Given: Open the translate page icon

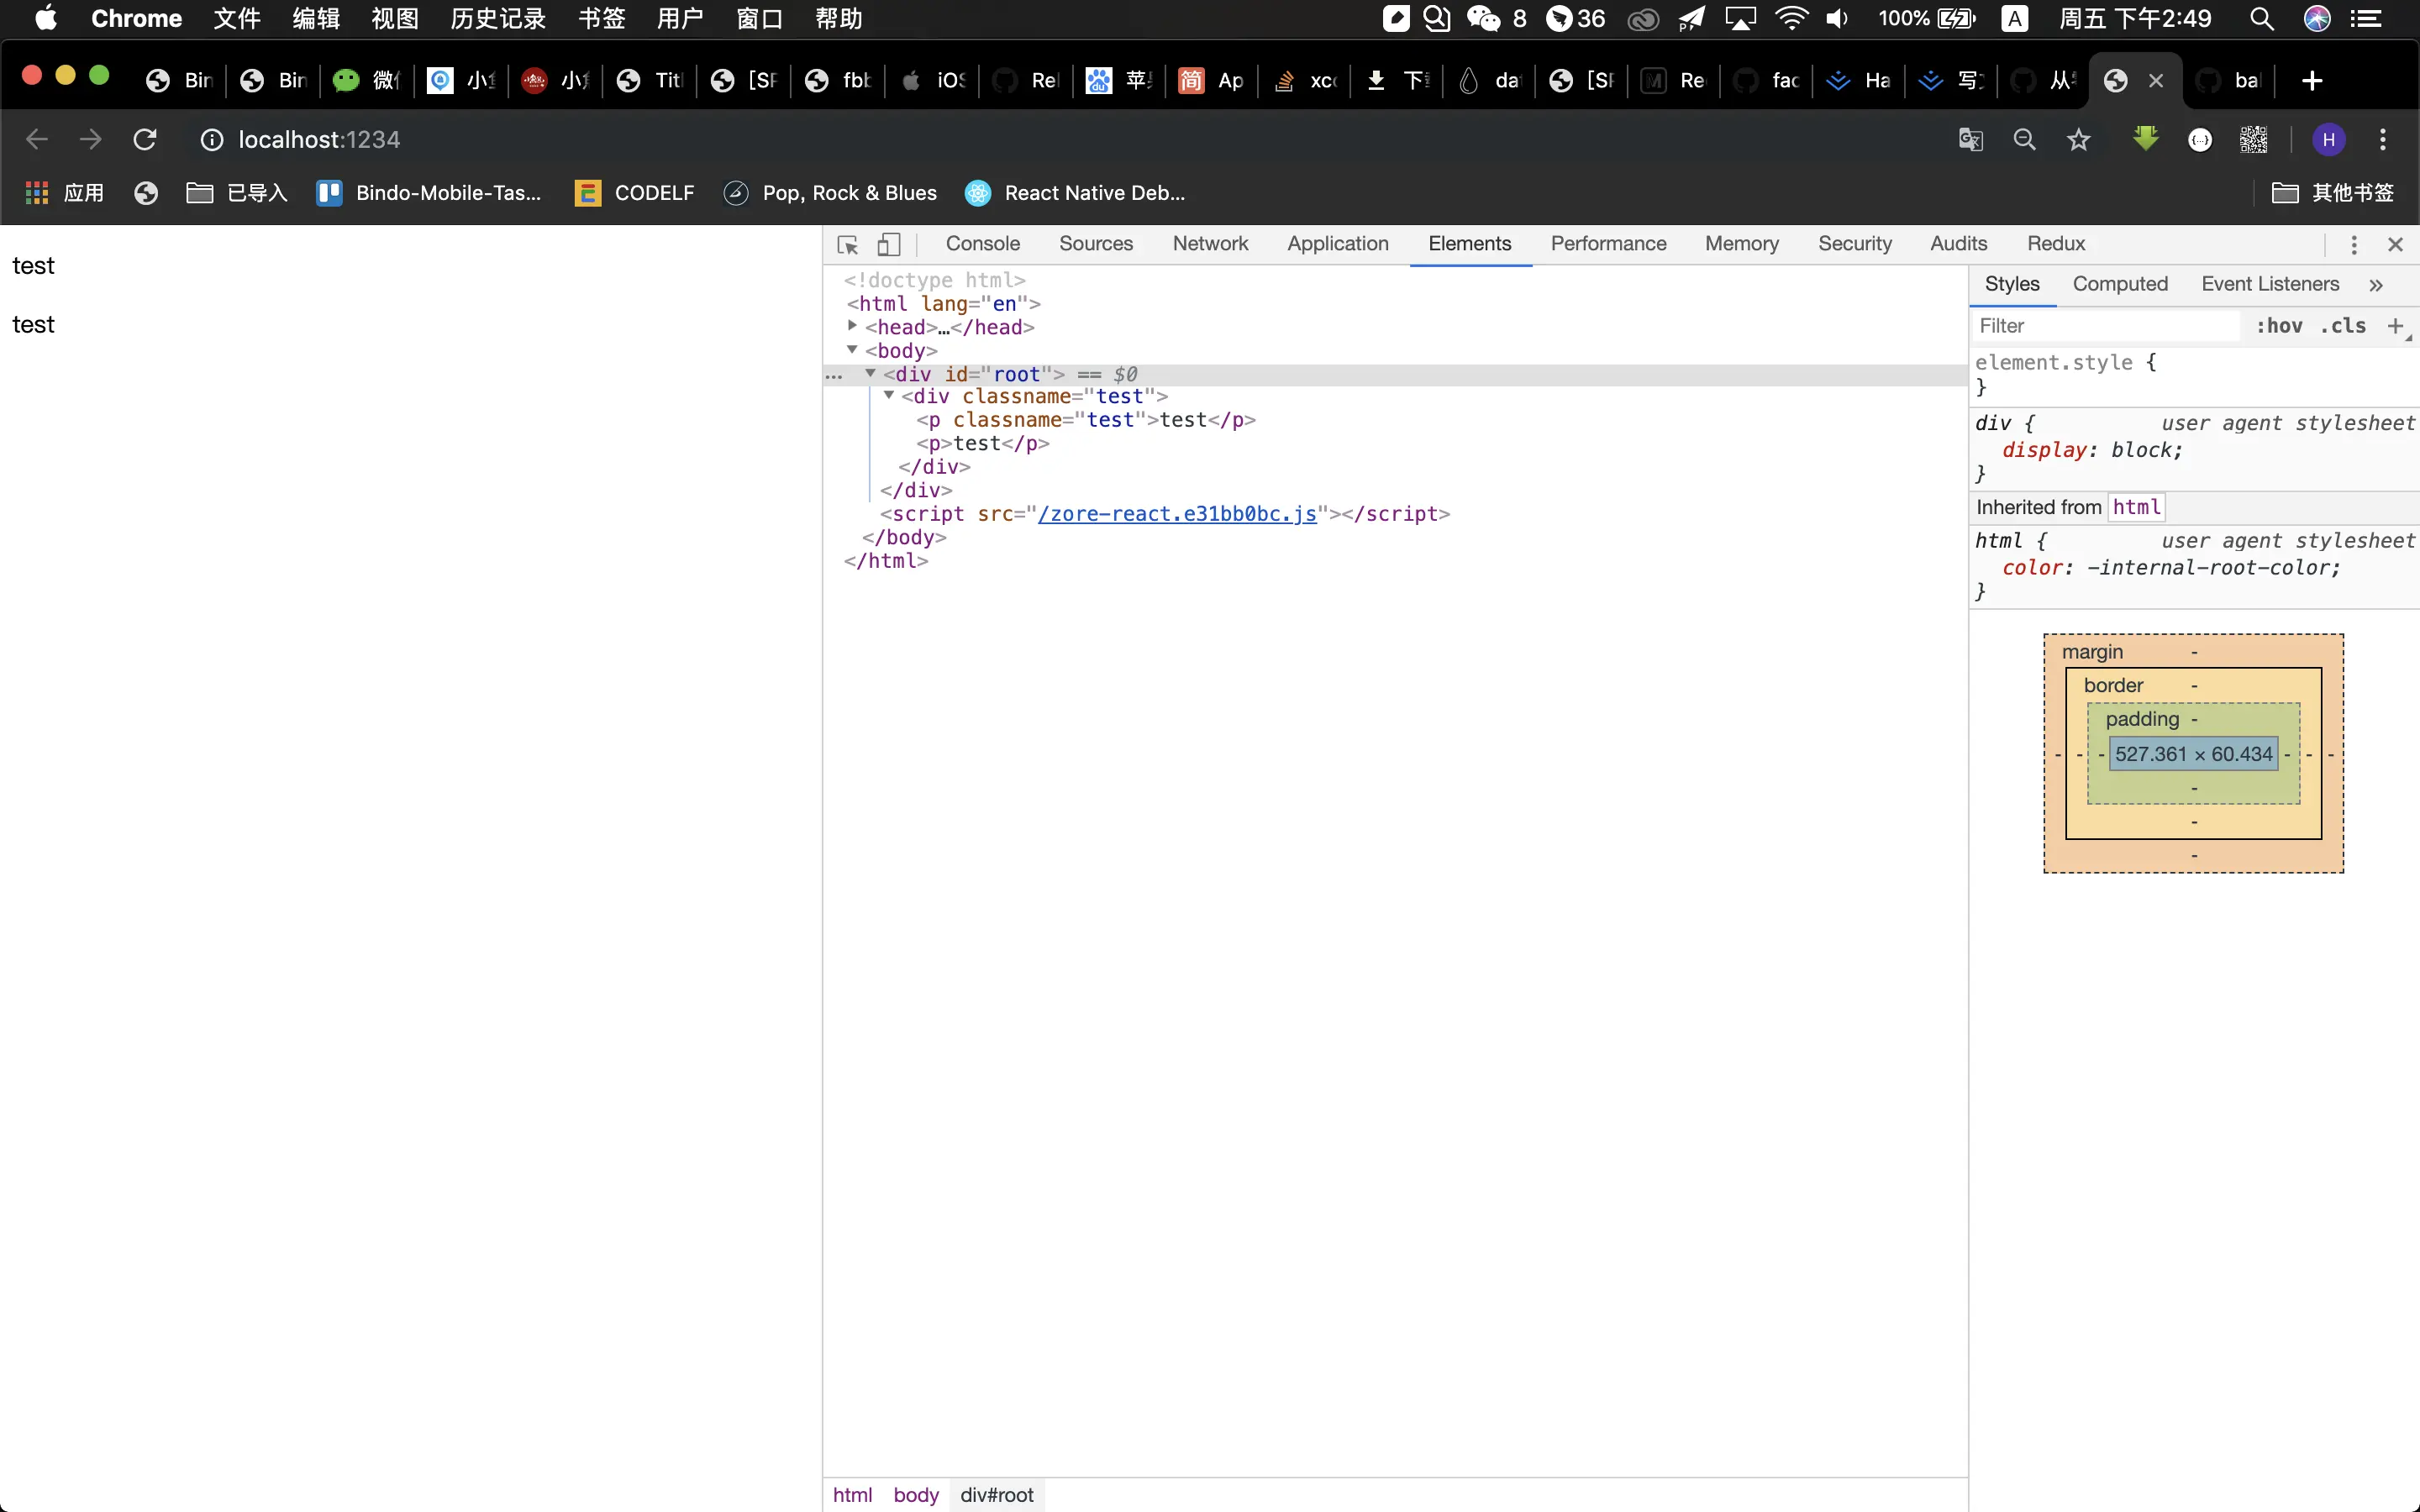Looking at the screenshot, I should (x=1970, y=140).
